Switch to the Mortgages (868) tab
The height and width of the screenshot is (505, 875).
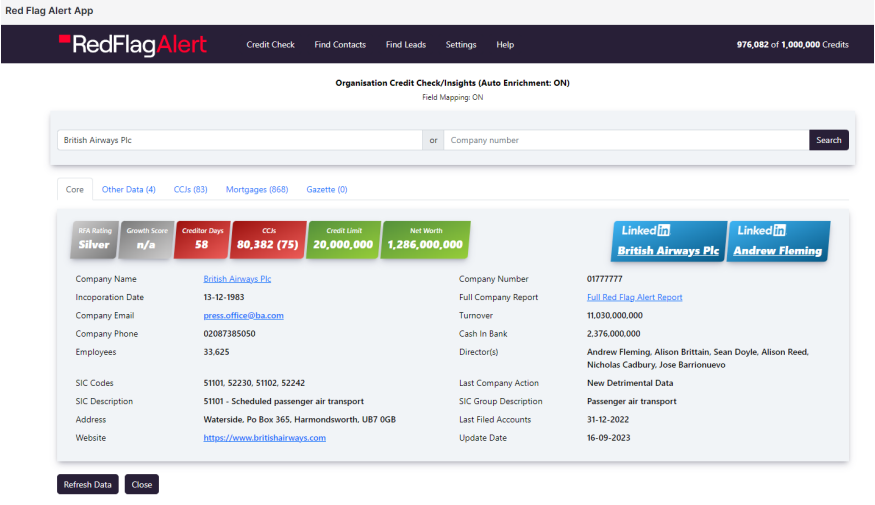257,190
